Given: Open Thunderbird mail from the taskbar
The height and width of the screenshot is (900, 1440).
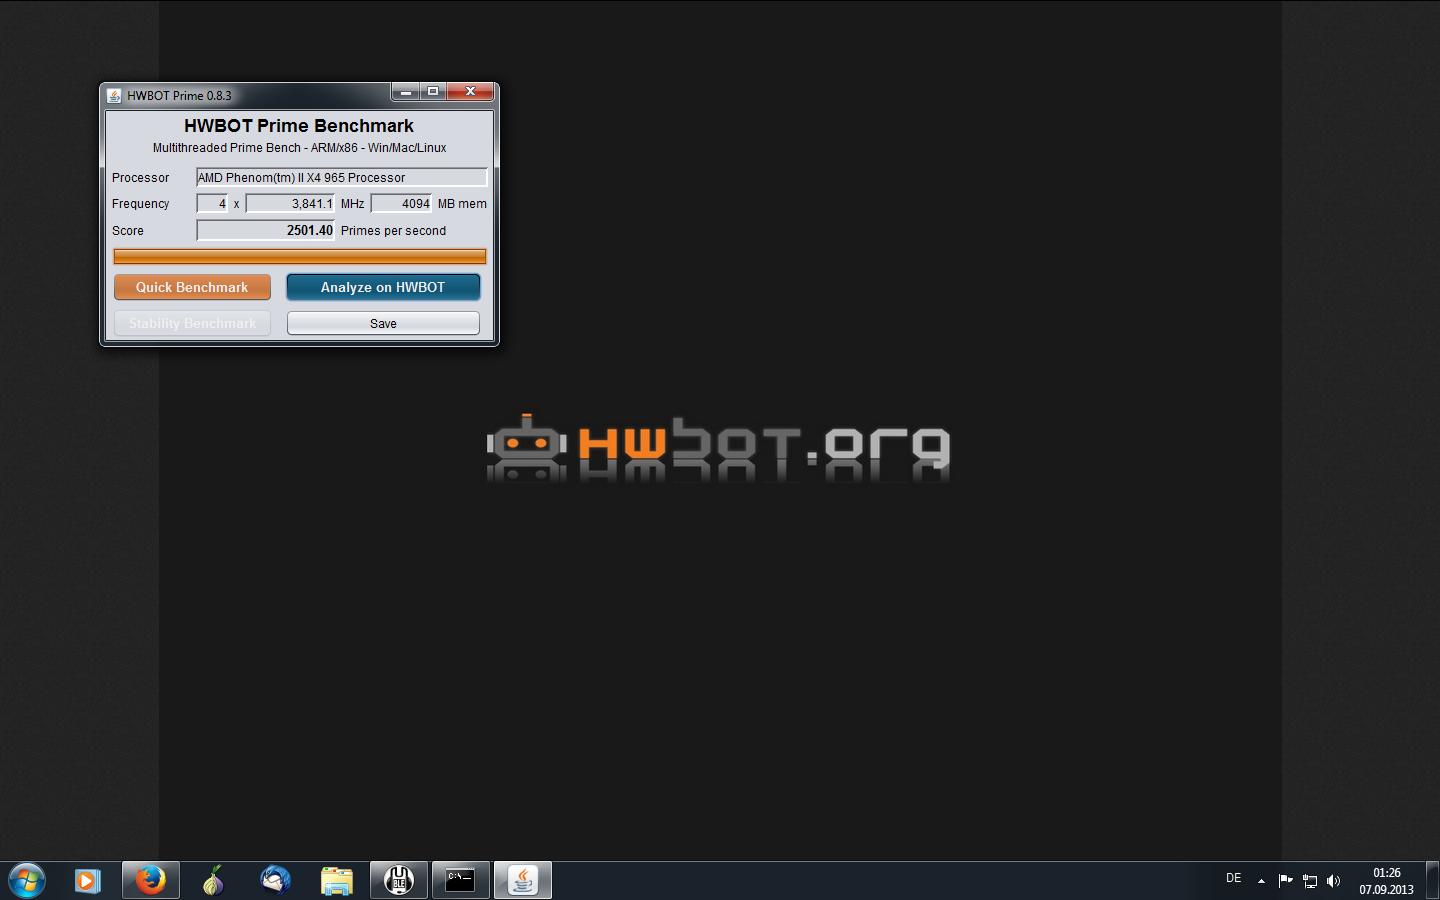Looking at the screenshot, I should click(275, 880).
